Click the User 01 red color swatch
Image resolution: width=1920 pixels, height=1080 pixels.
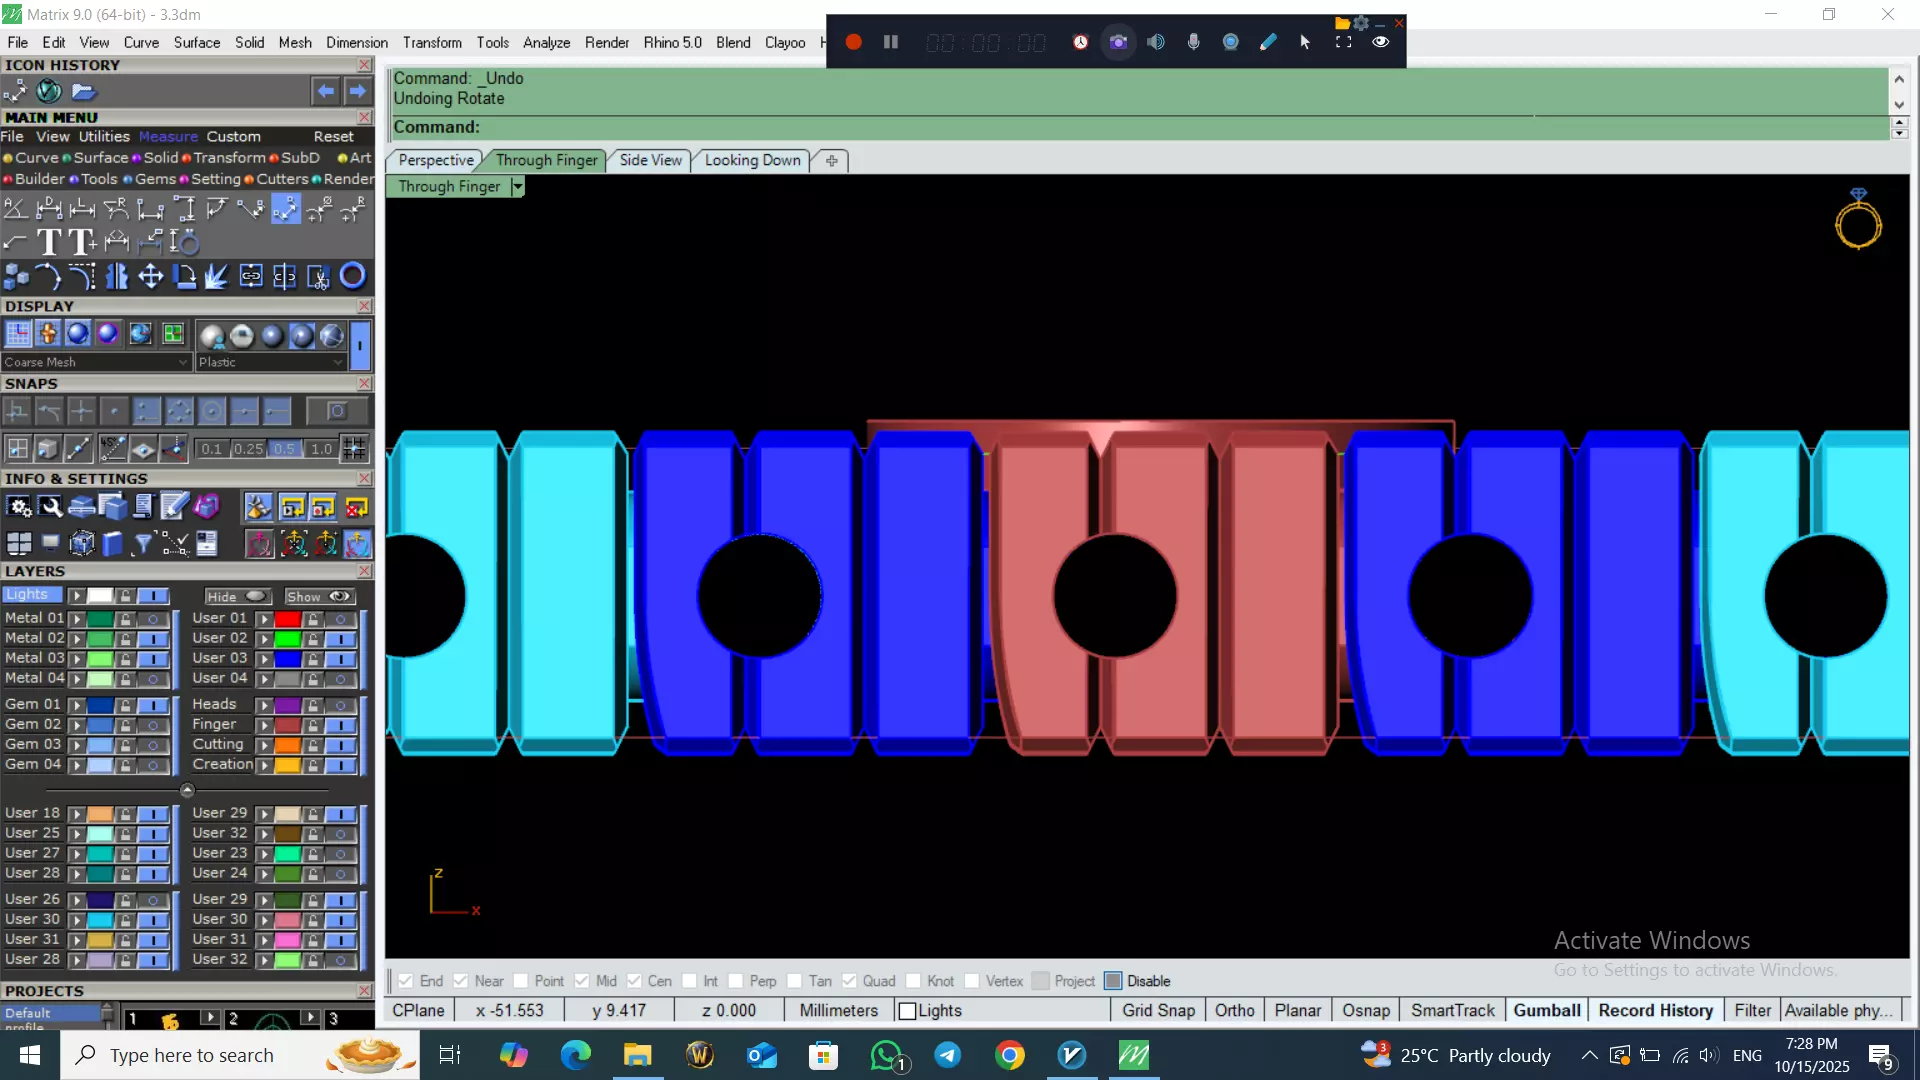(288, 619)
